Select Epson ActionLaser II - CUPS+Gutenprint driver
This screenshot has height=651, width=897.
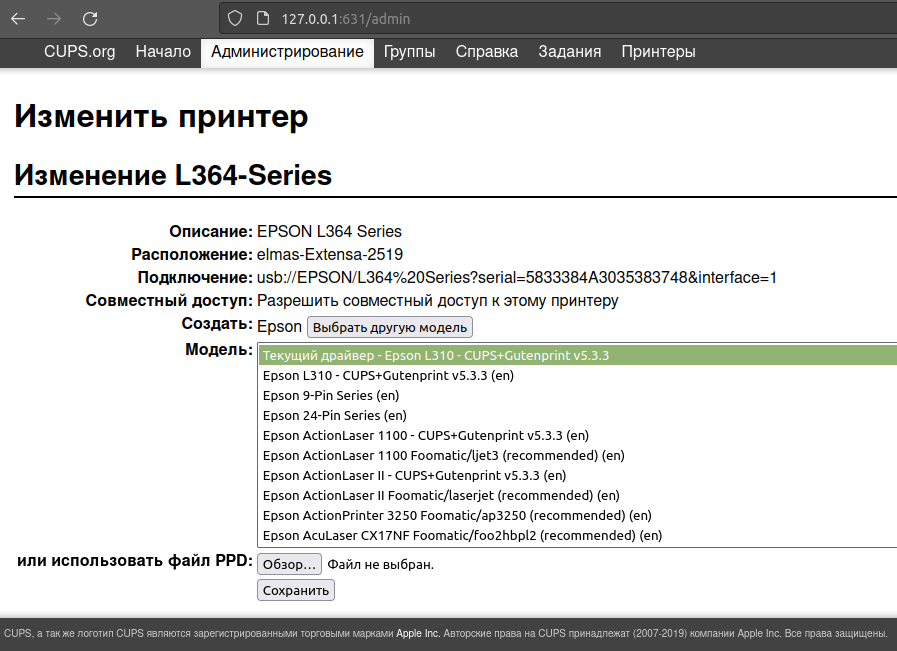point(578,475)
